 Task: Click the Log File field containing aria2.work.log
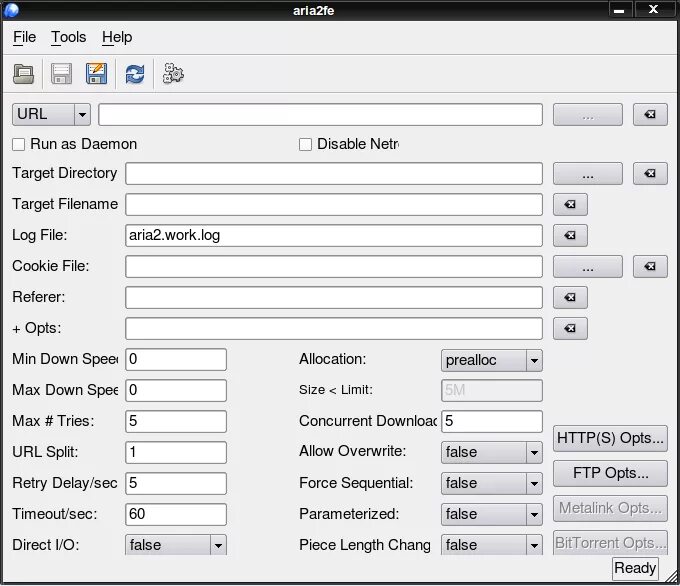click(x=334, y=236)
